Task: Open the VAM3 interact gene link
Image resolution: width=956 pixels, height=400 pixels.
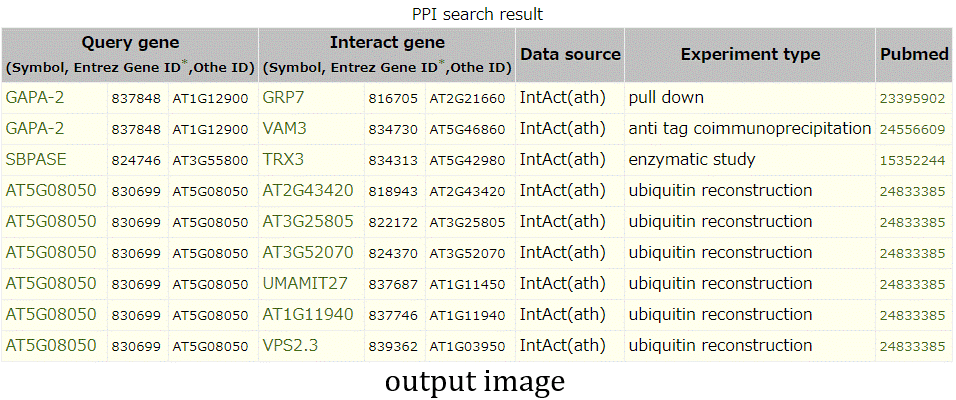Action: click(x=285, y=129)
